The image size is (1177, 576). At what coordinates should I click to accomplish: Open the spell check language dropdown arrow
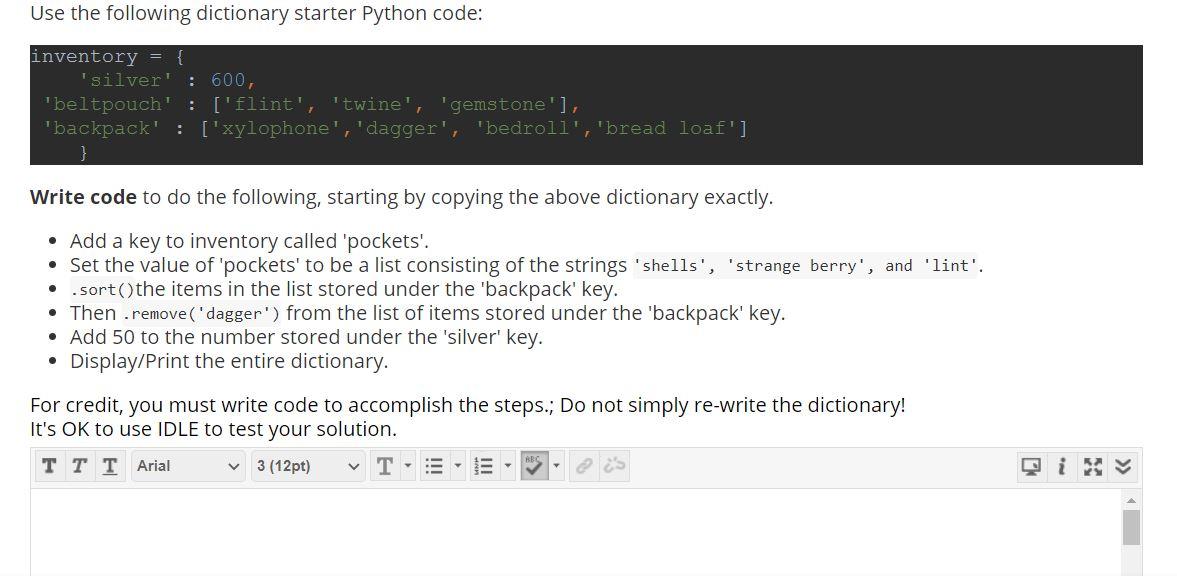(557, 466)
